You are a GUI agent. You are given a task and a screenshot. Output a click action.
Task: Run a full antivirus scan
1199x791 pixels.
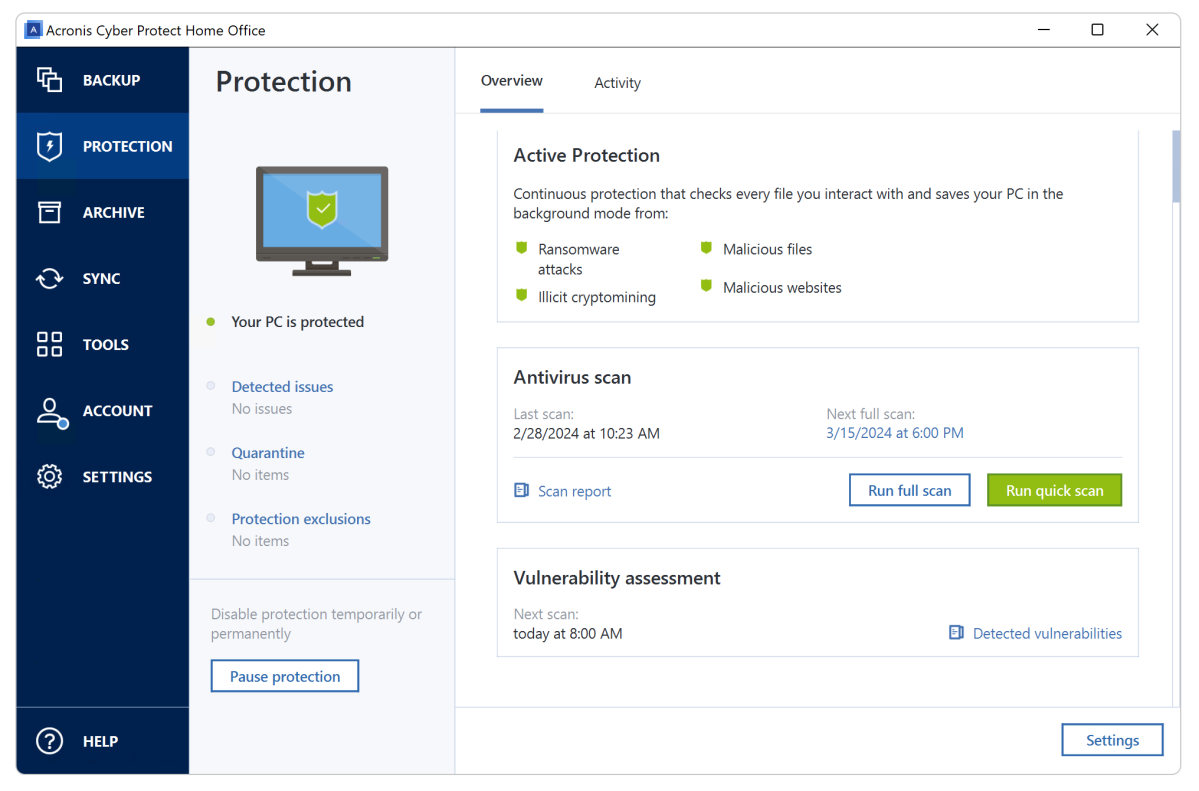909,490
